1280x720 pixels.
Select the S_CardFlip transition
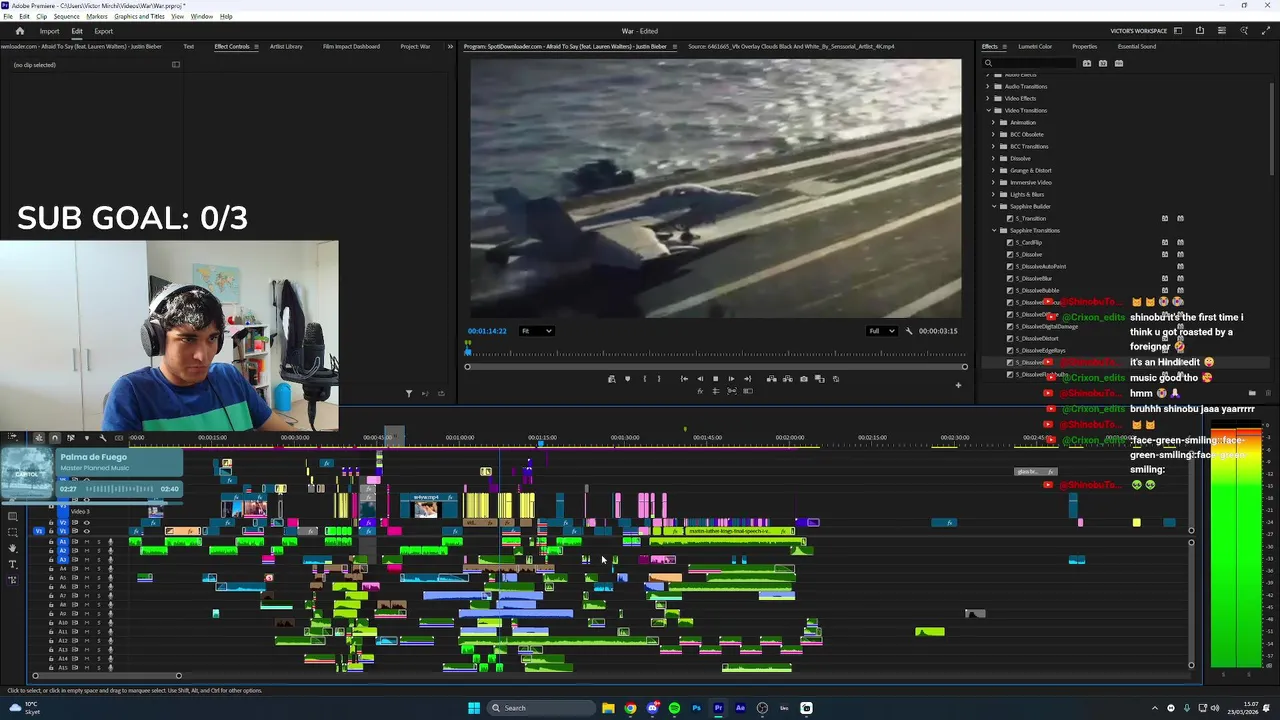pos(1029,242)
